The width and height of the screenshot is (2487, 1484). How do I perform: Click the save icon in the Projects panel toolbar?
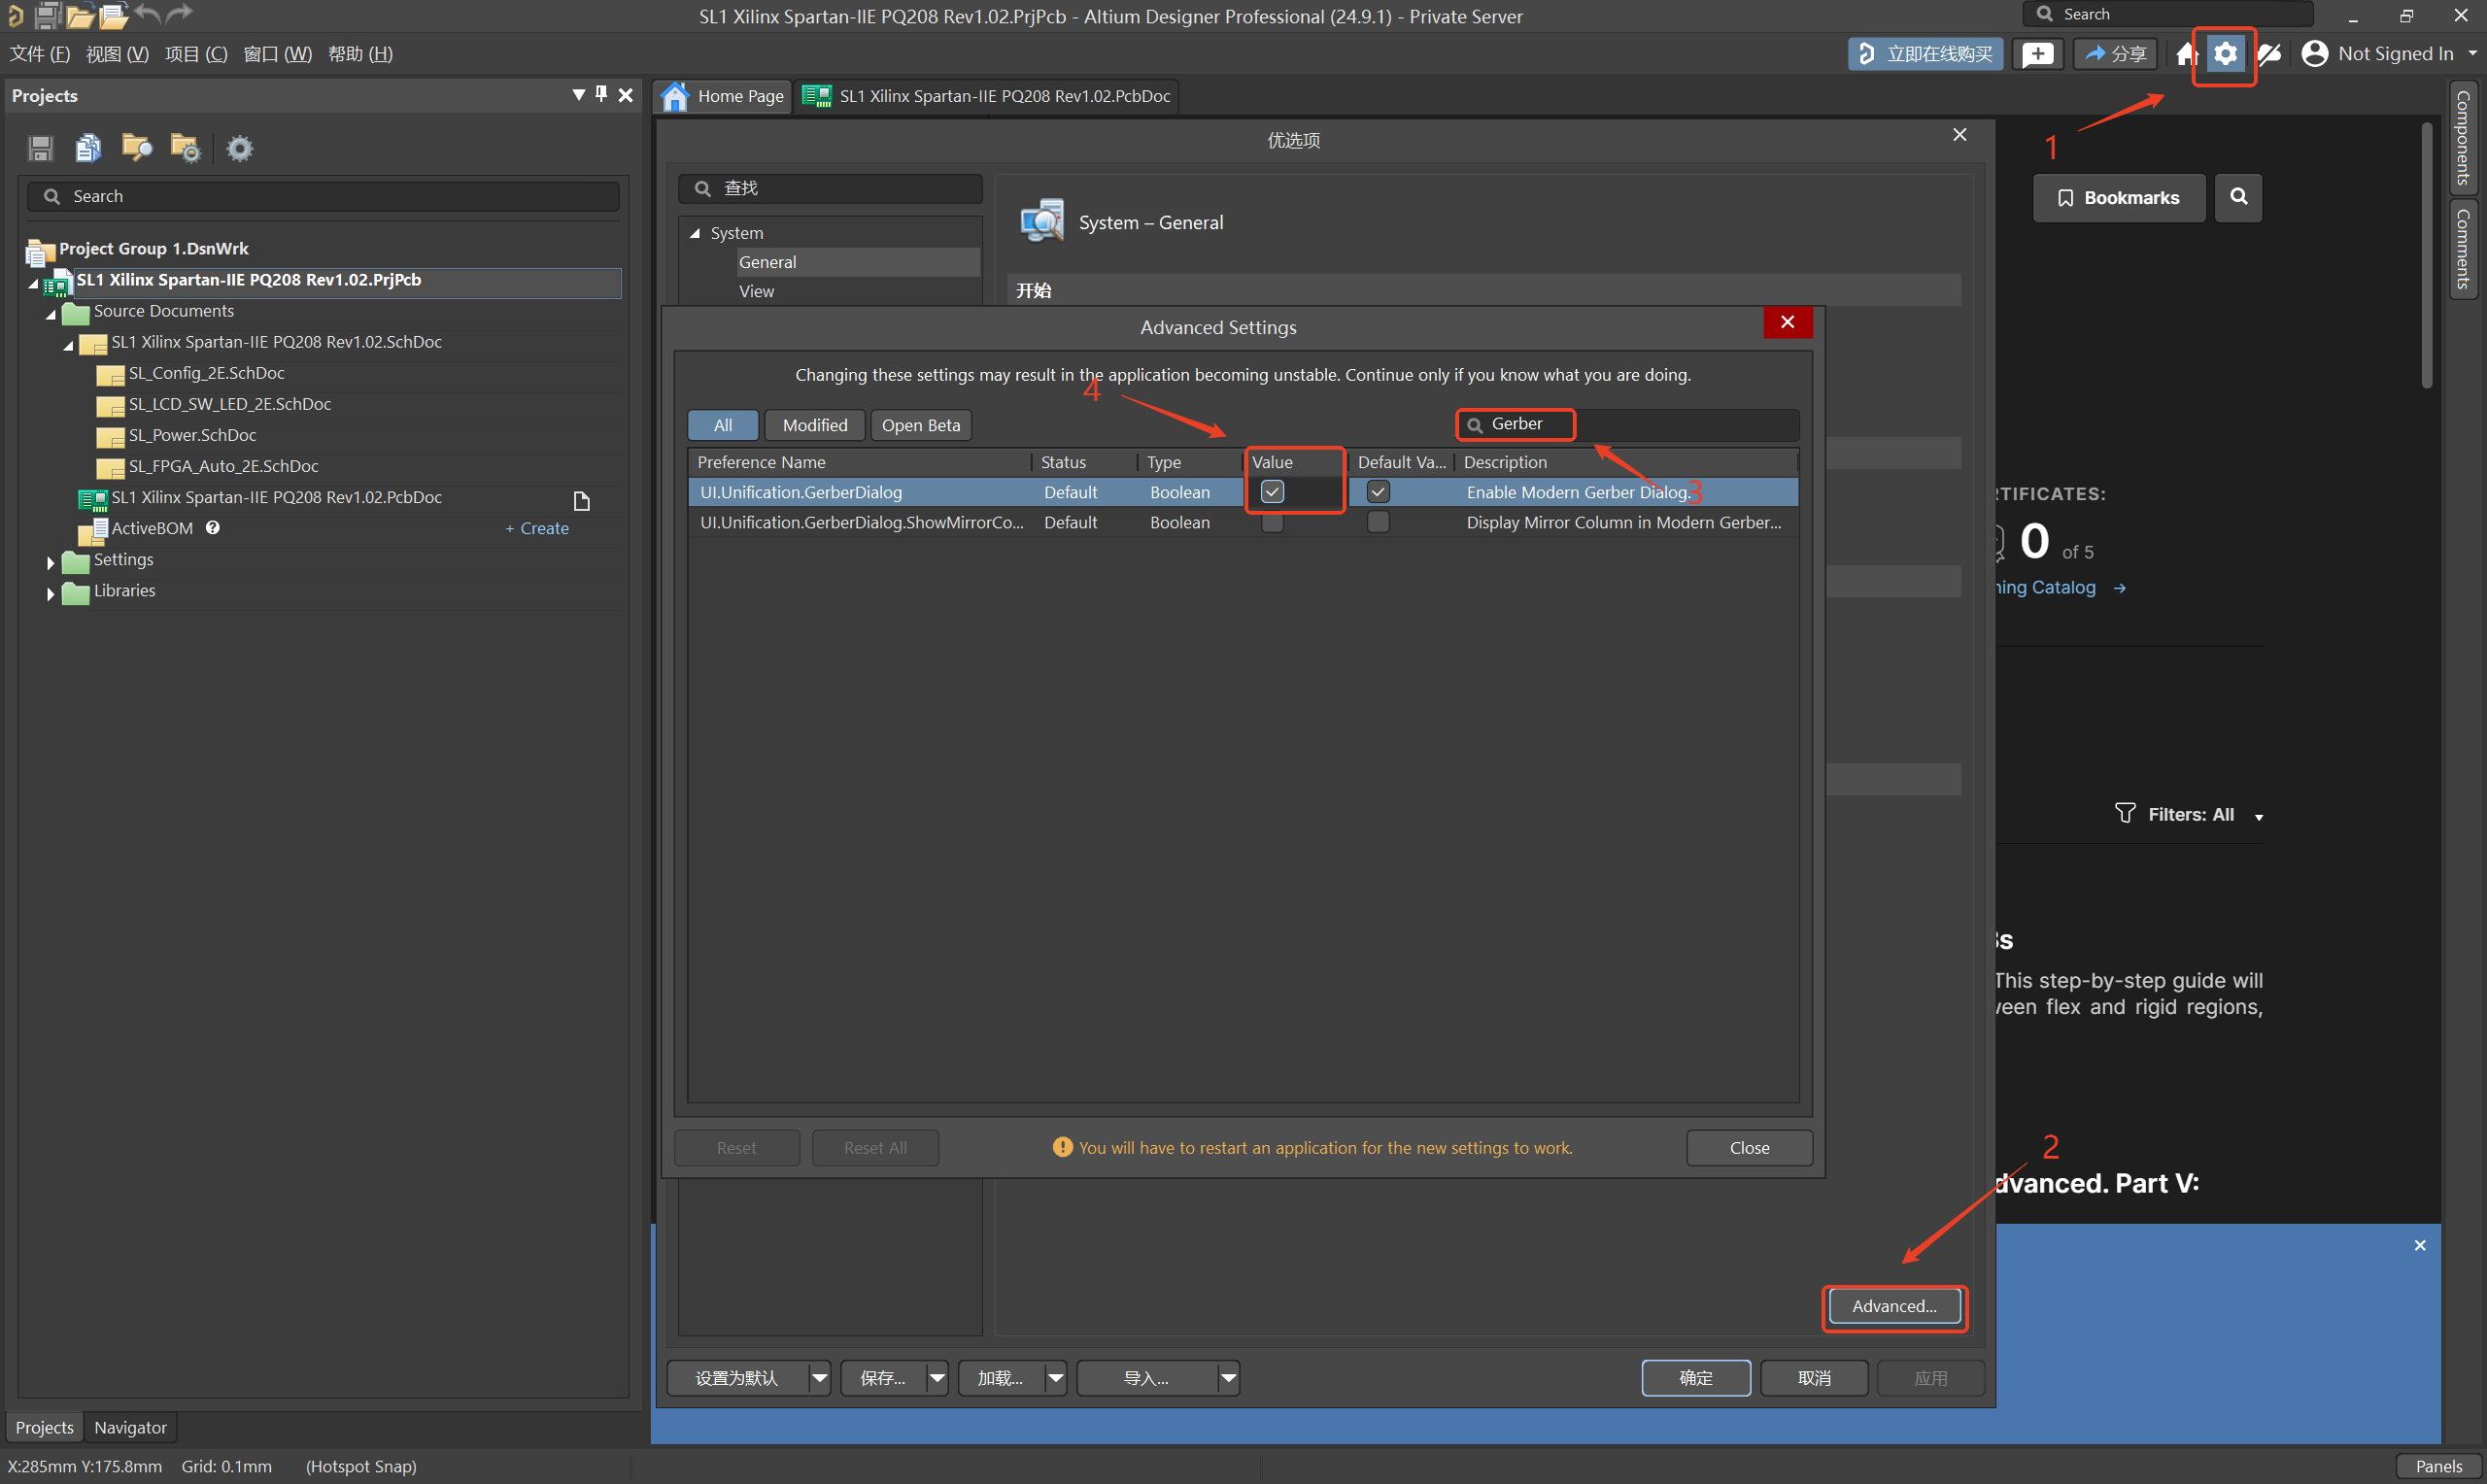pos(41,149)
